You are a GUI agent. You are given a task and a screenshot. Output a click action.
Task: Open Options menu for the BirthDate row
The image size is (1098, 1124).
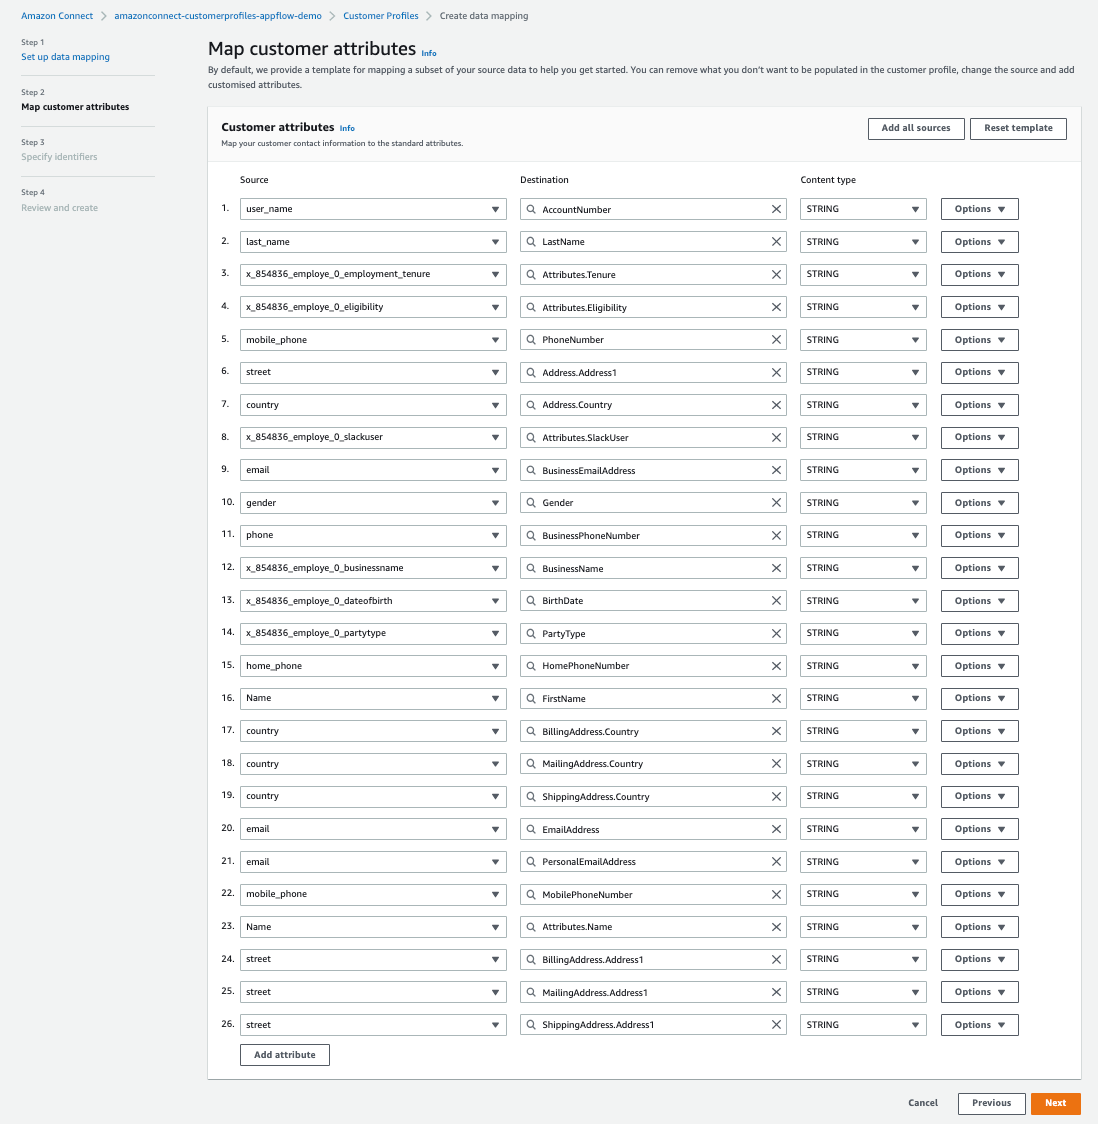(x=979, y=601)
